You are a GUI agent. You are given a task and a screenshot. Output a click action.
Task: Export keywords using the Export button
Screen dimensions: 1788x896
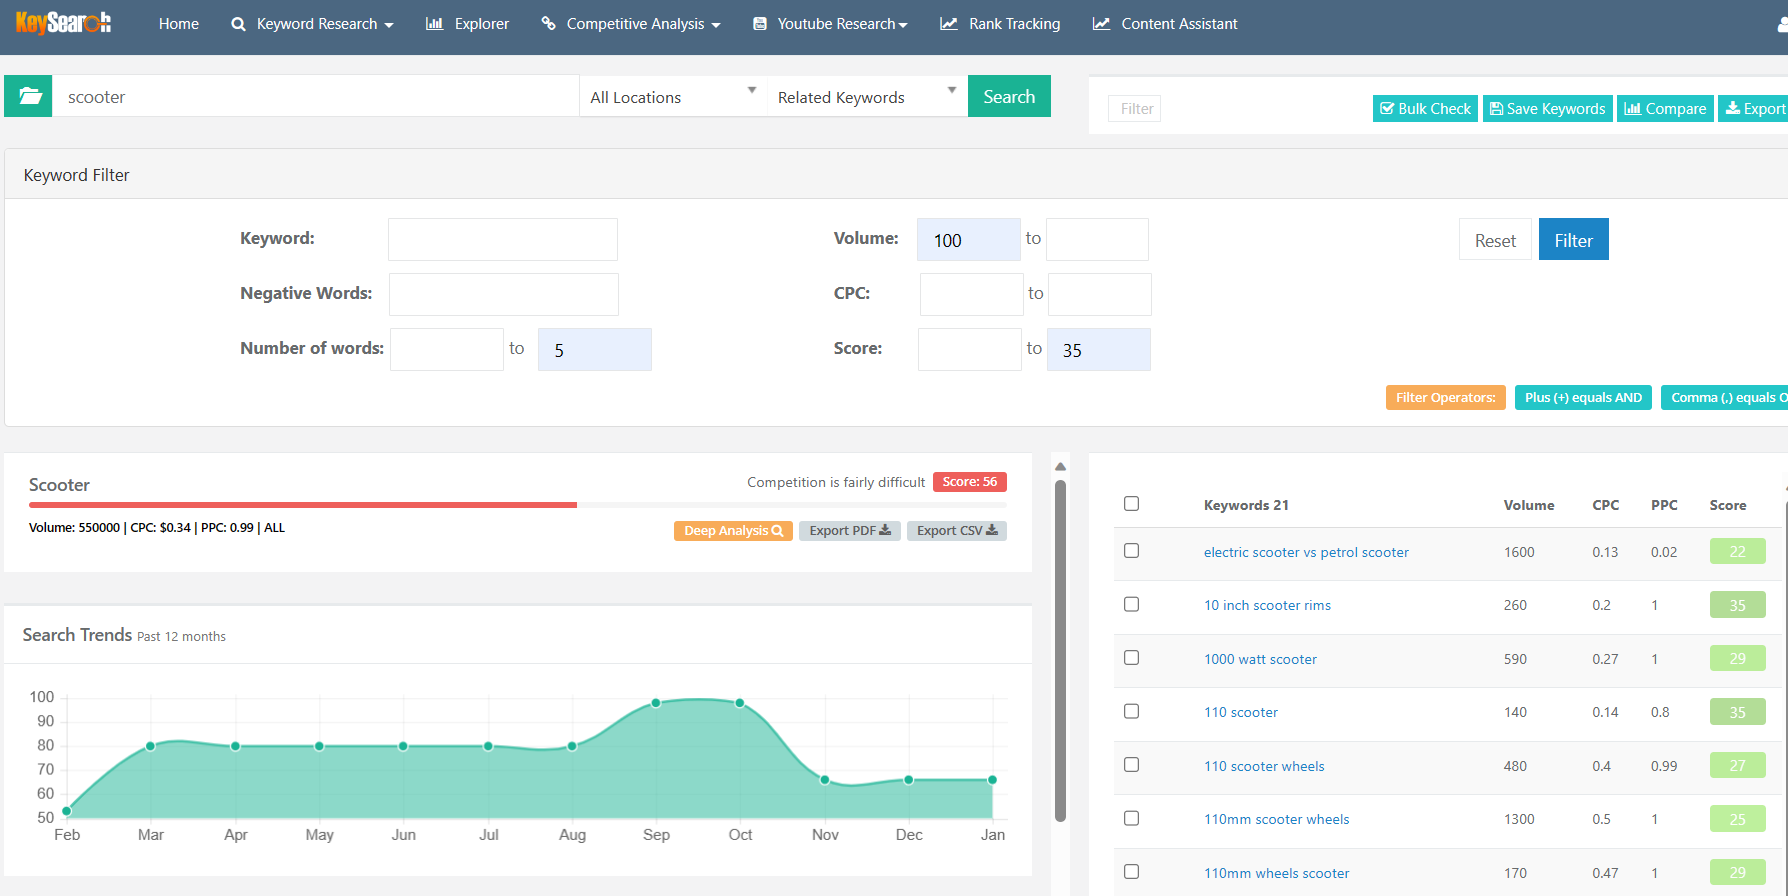pyautogui.click(x=1755, y=109)
